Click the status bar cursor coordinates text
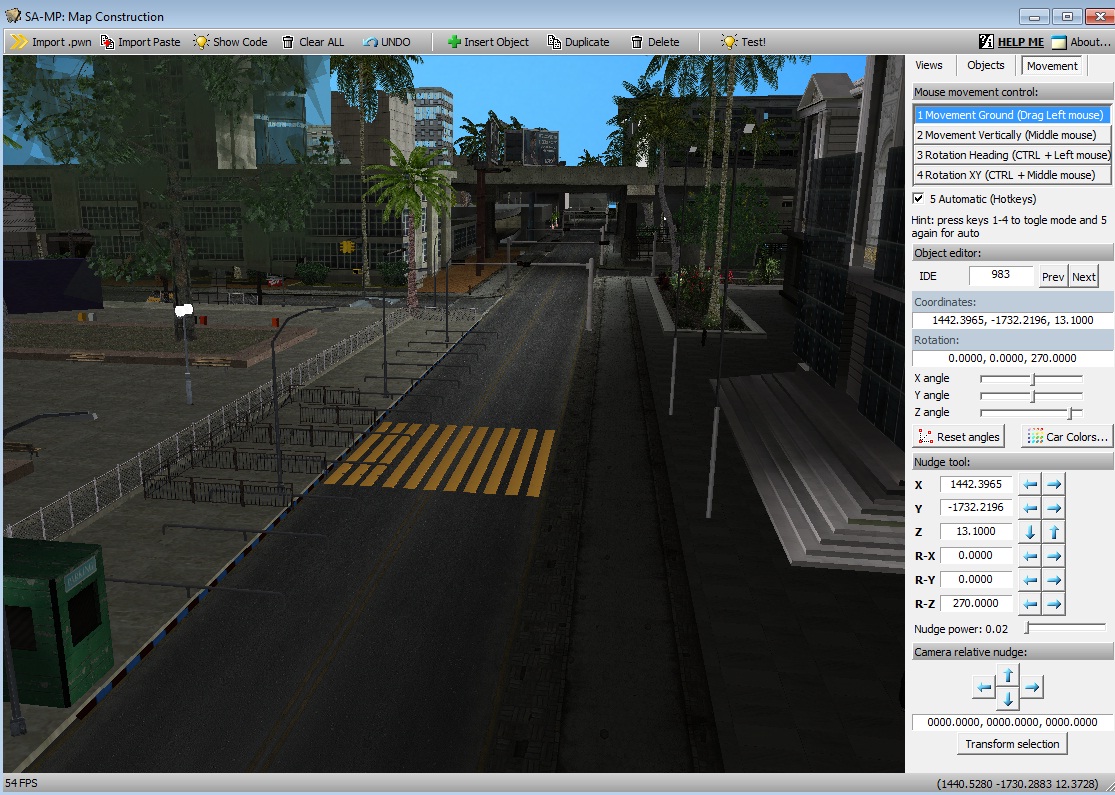This screenshot has width=1115, height=795. pyautogui.click(x=1018, y=784)
